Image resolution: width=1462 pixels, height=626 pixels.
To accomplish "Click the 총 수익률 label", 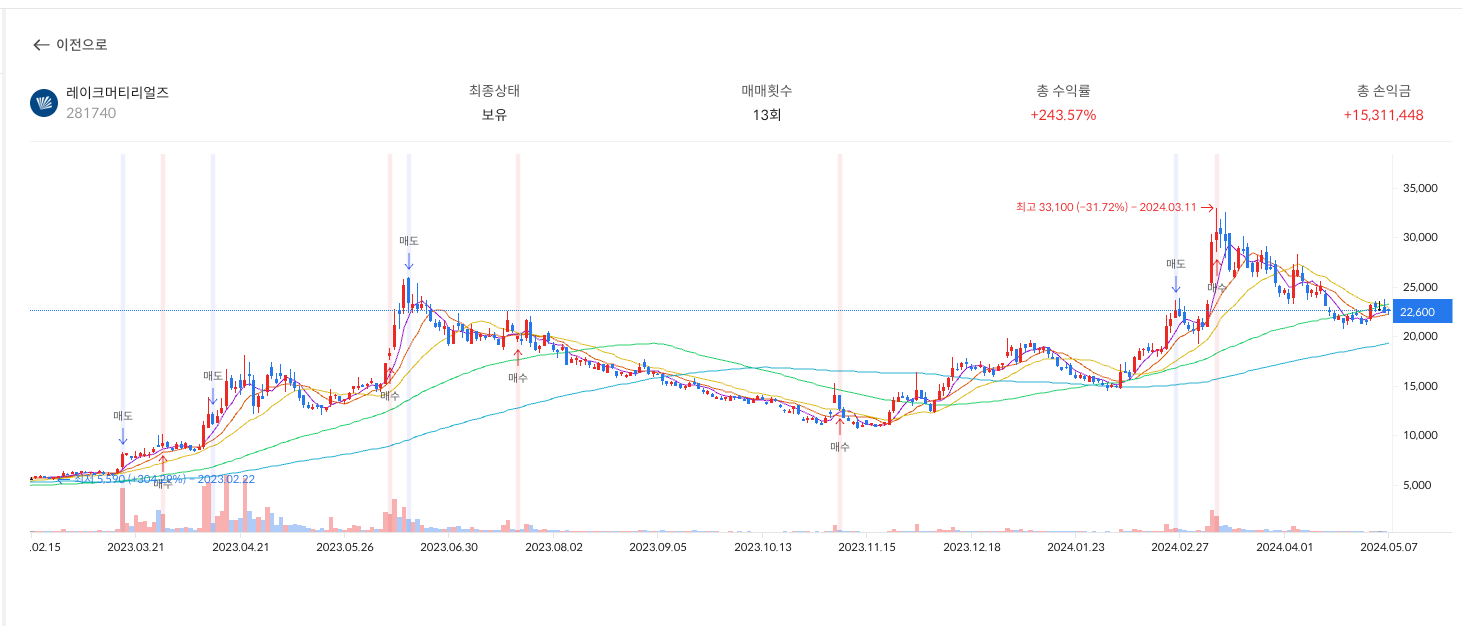I will [1063, 91].
